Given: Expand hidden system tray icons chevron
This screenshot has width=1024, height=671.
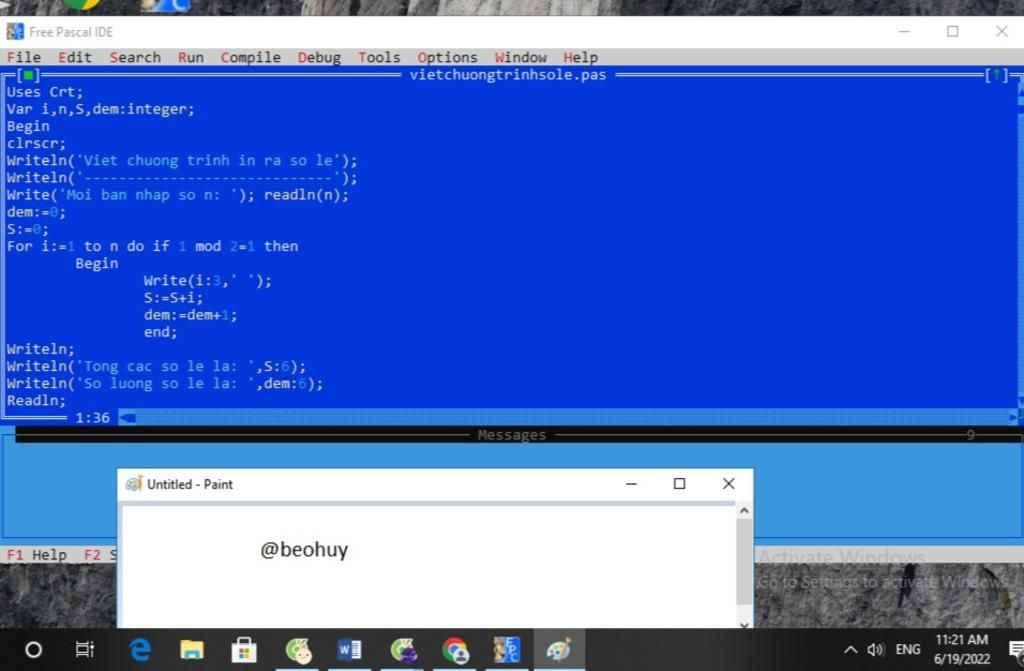Looking at the screenshot, I should [850, 649].
